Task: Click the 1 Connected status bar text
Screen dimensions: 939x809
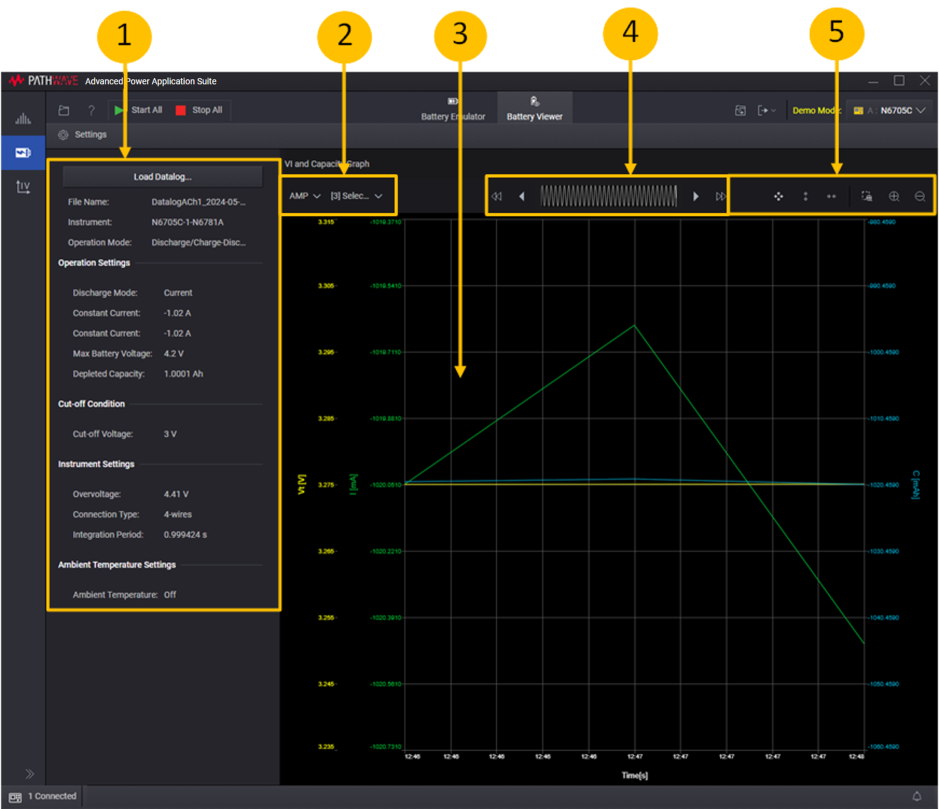Action: click(x=52, y=796)
